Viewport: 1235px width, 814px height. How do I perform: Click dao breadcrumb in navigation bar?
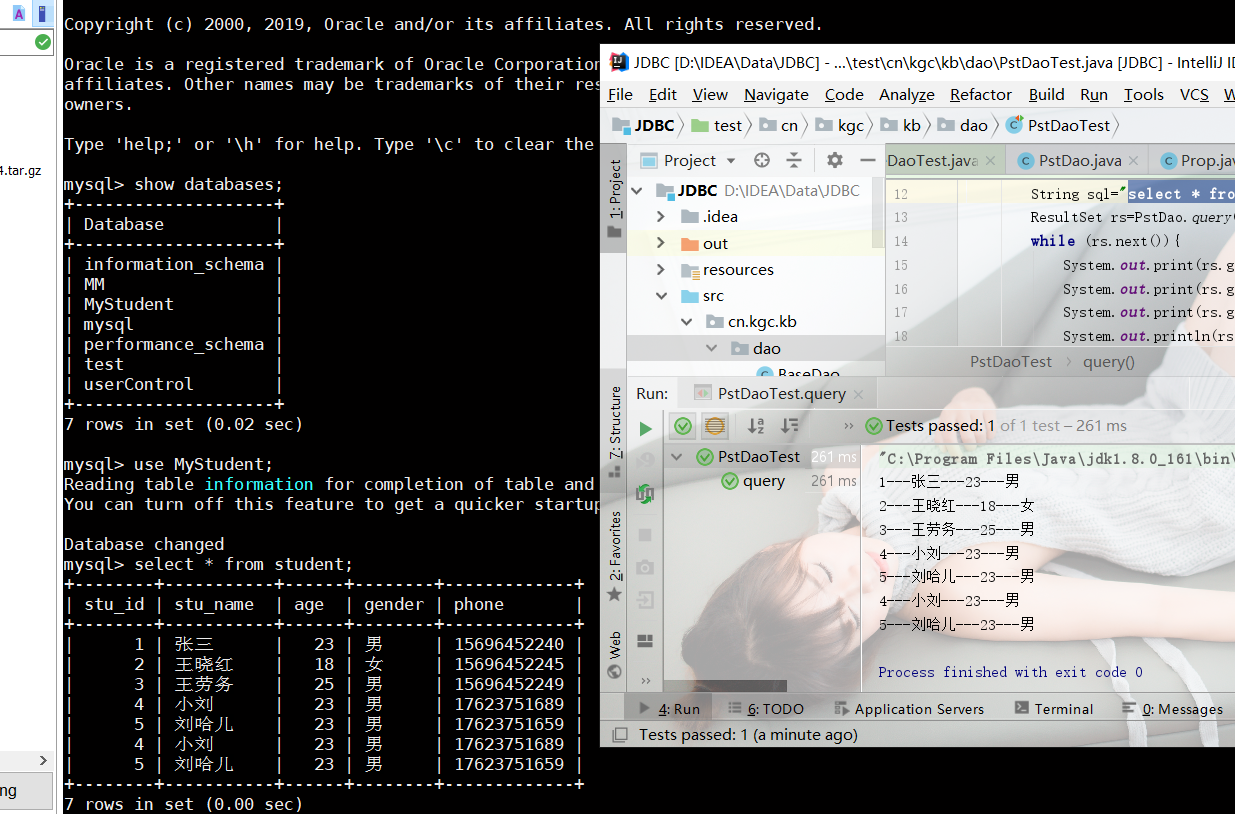click(962, 125)
